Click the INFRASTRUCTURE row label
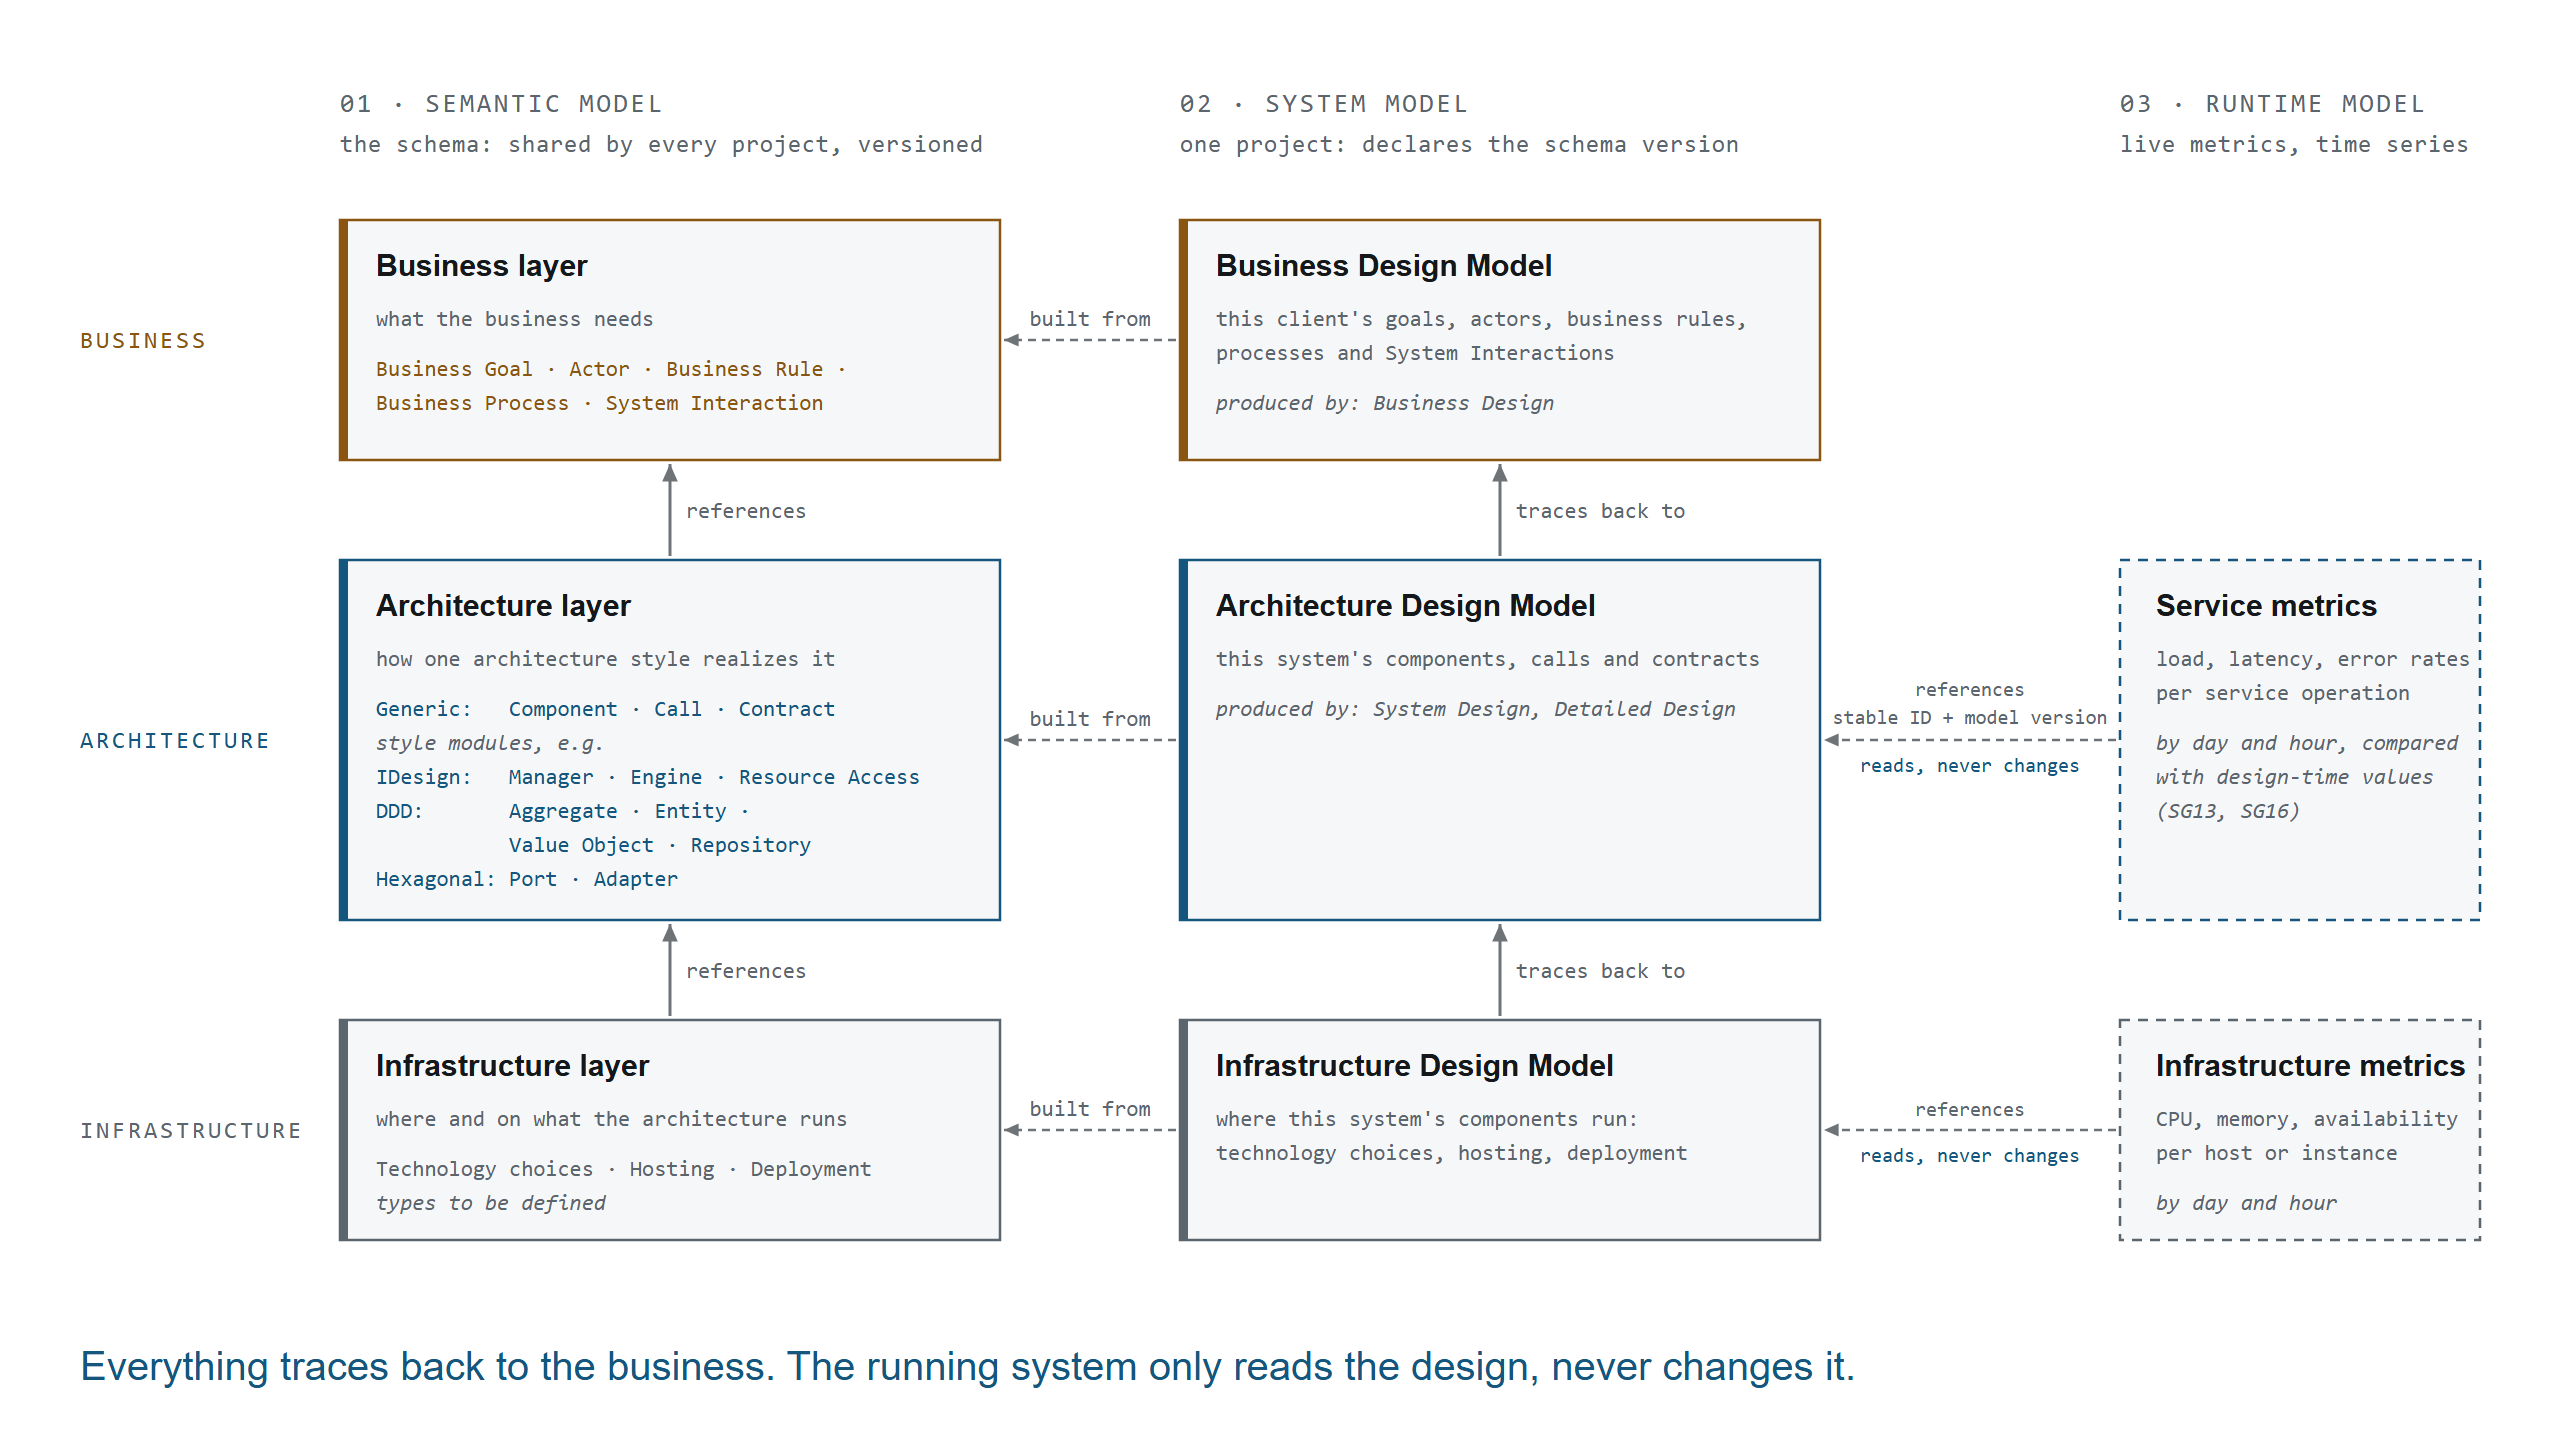Screen dimensions: 2560x1440 [x=191, y=1131]
